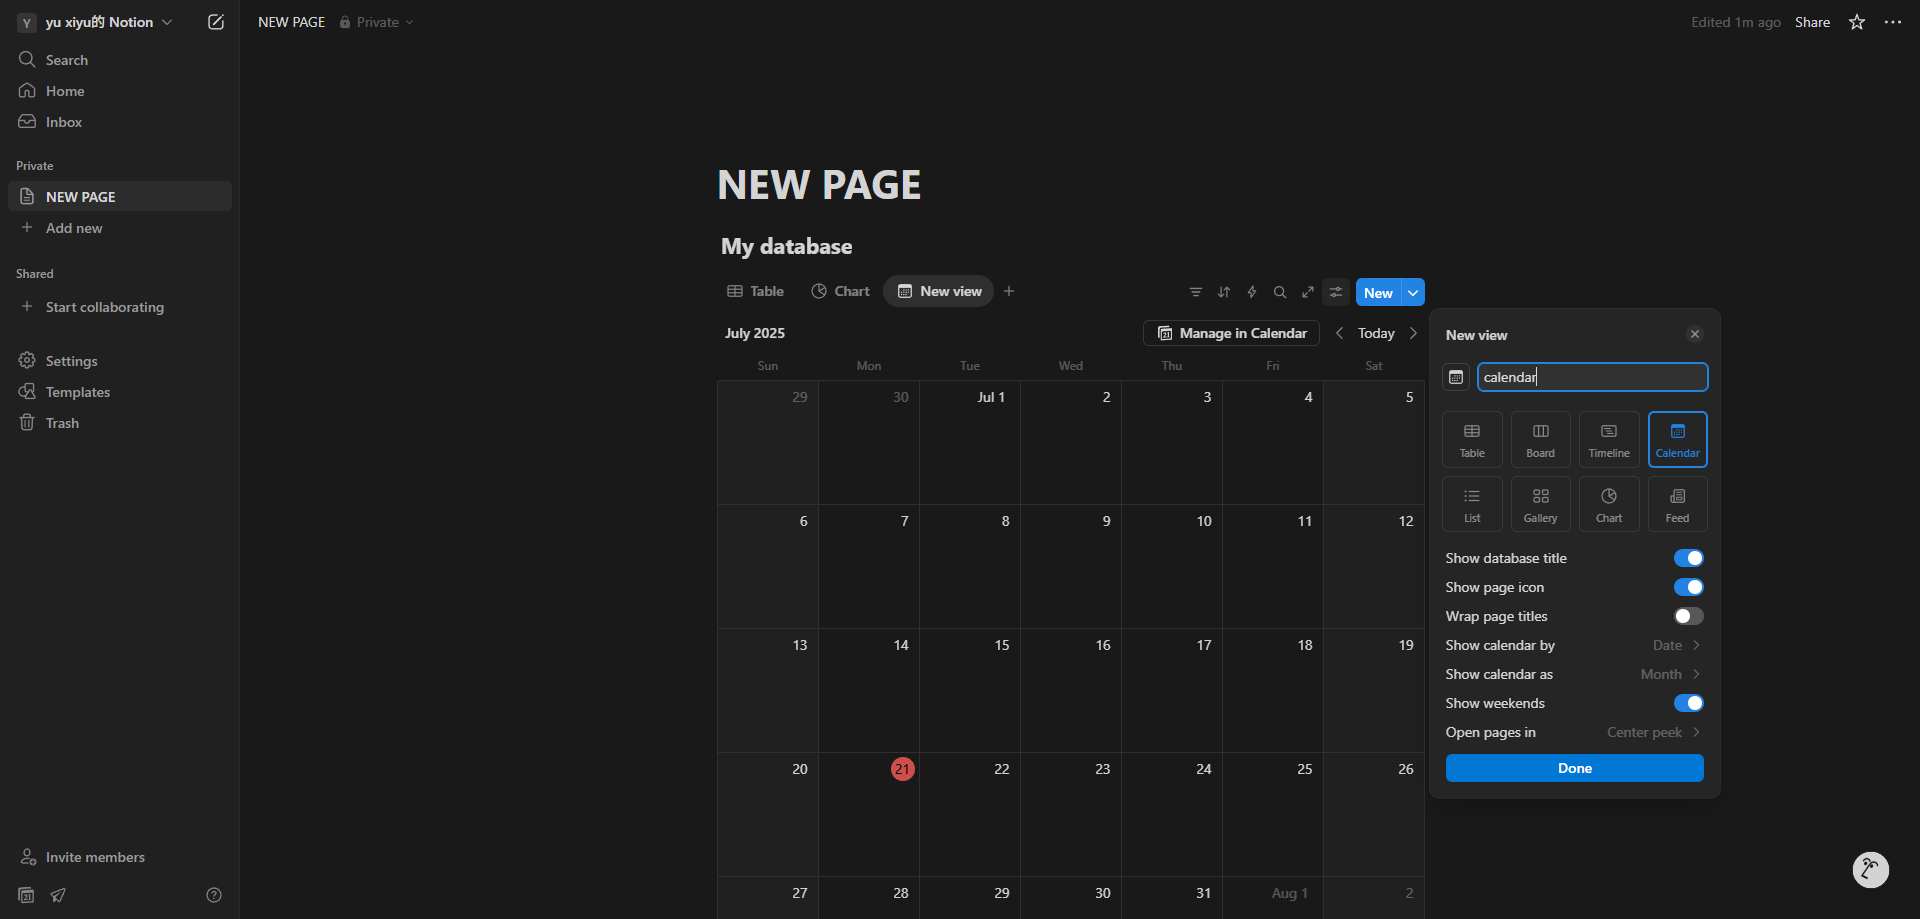Open automations lightning icon
The height and width of the screenshot is (919, 1920).
(x=1252, y=292)
